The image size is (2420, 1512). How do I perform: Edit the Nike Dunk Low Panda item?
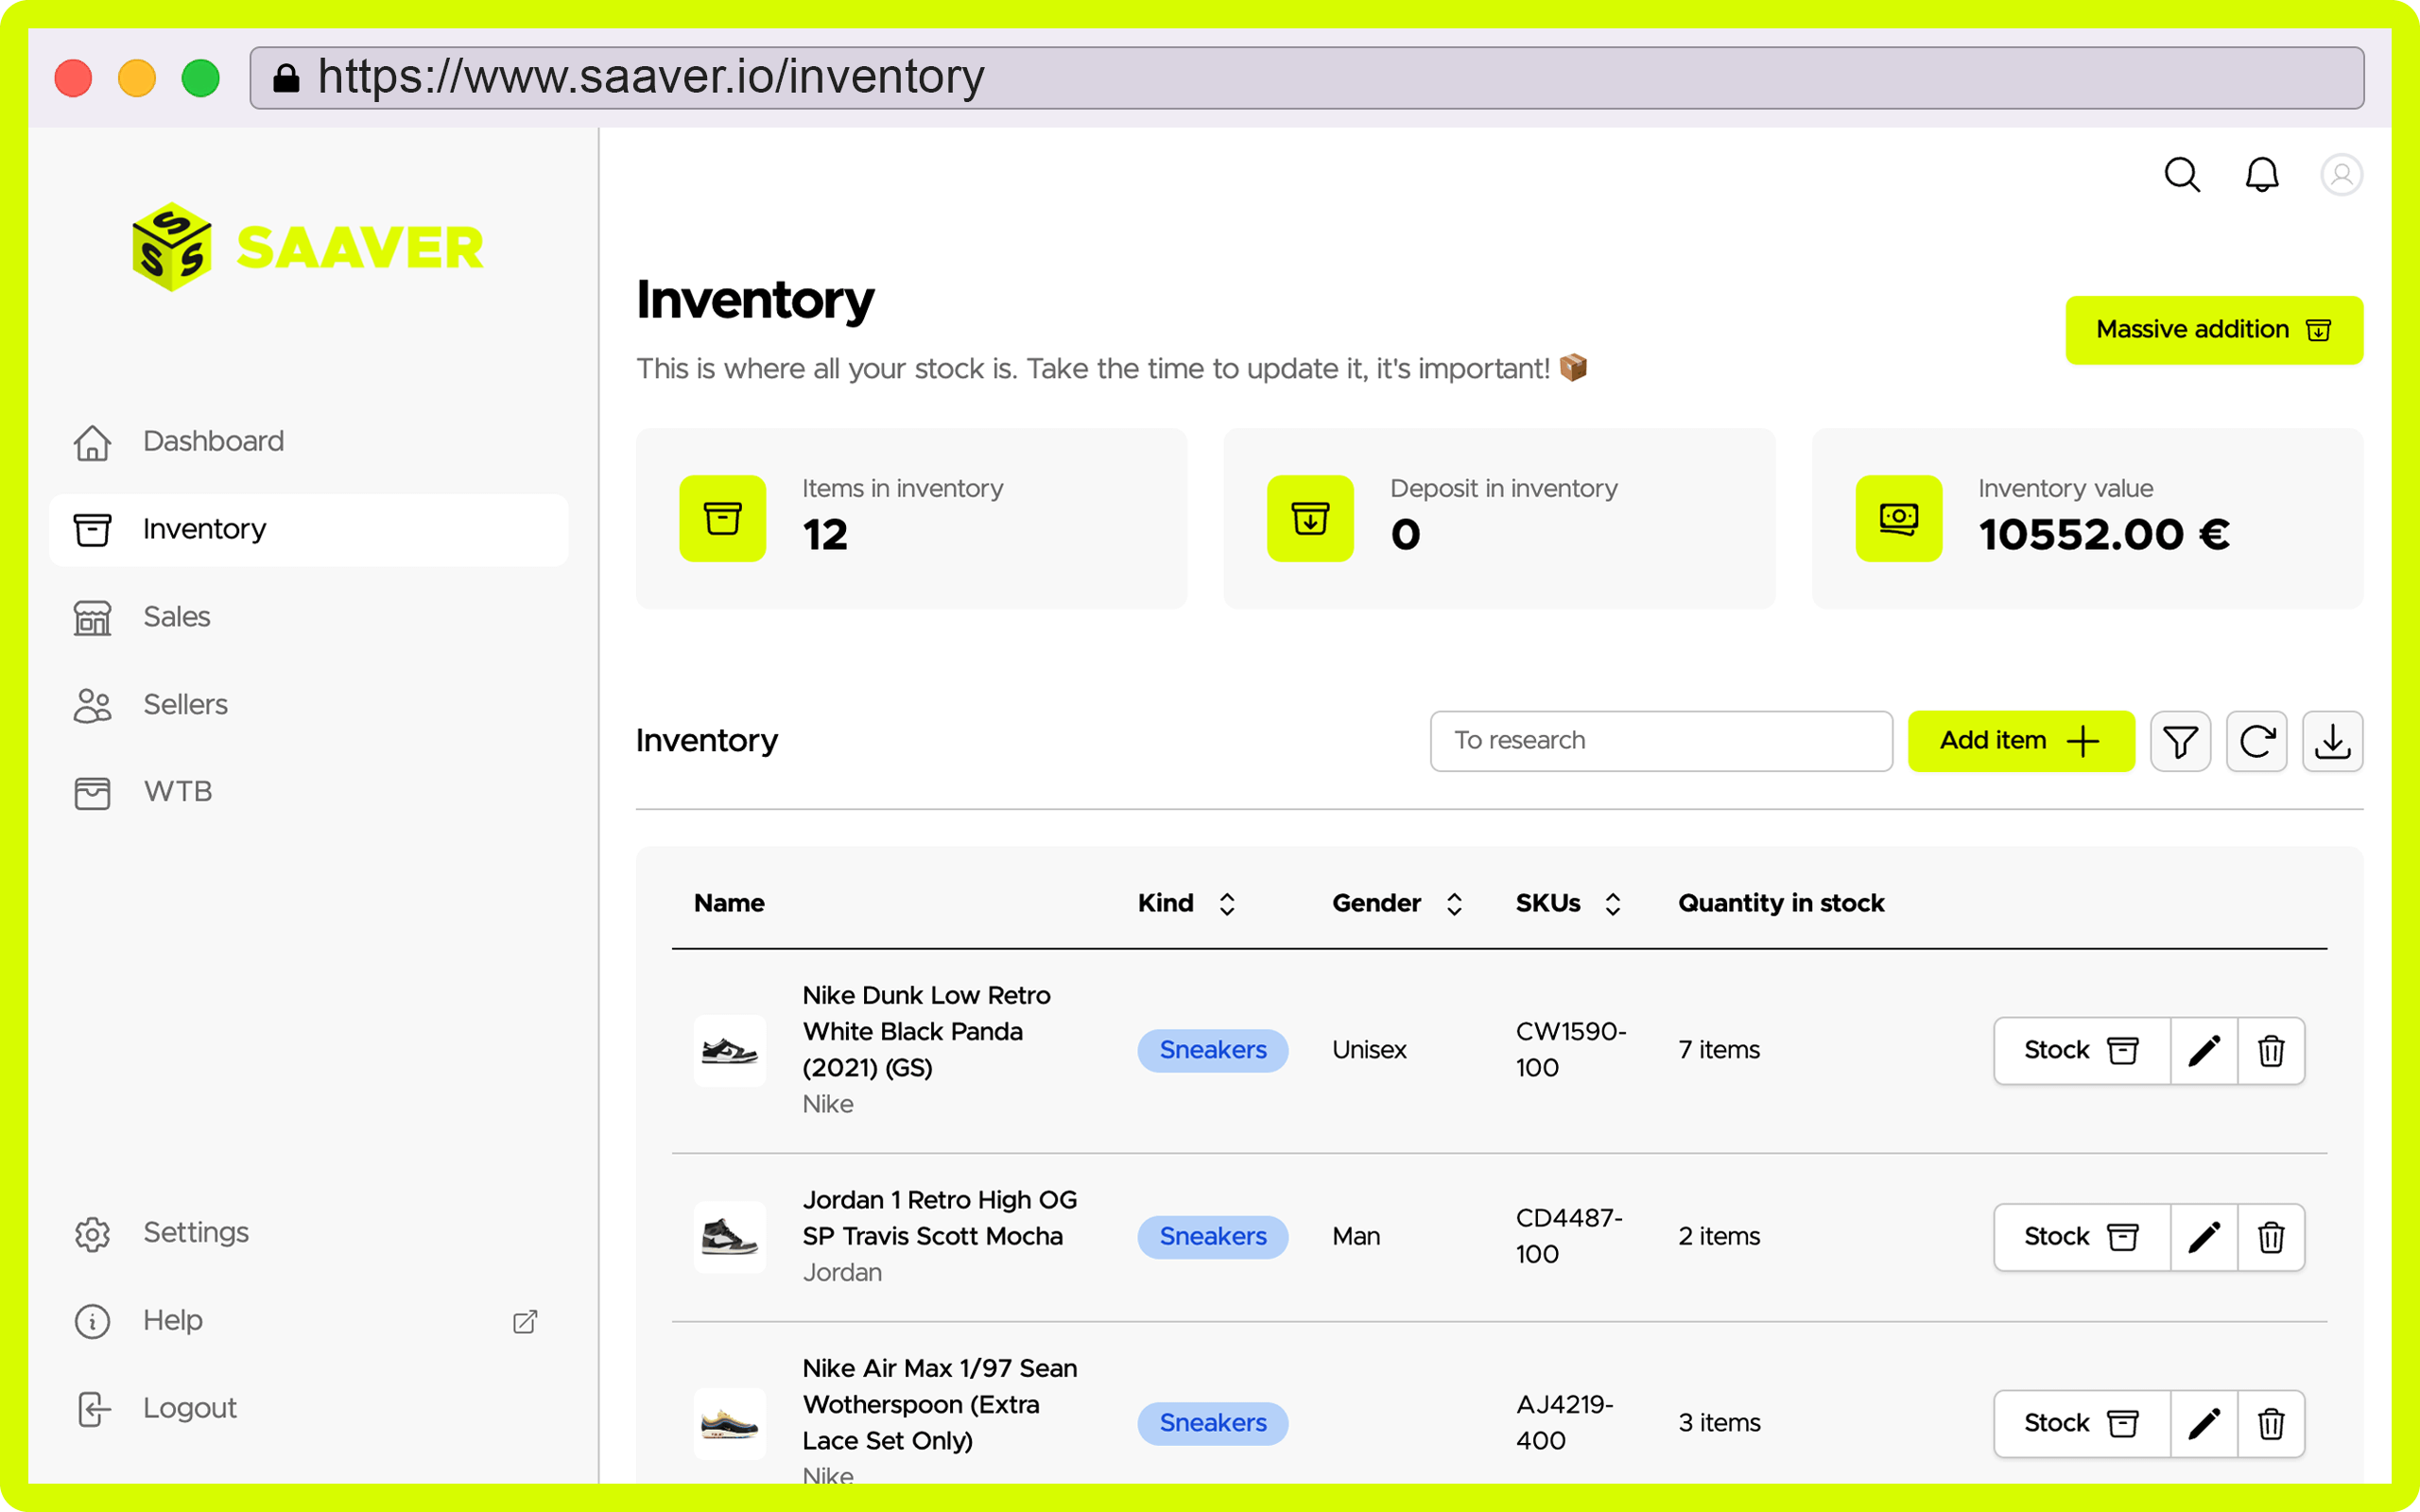tap(2204, 1050)
